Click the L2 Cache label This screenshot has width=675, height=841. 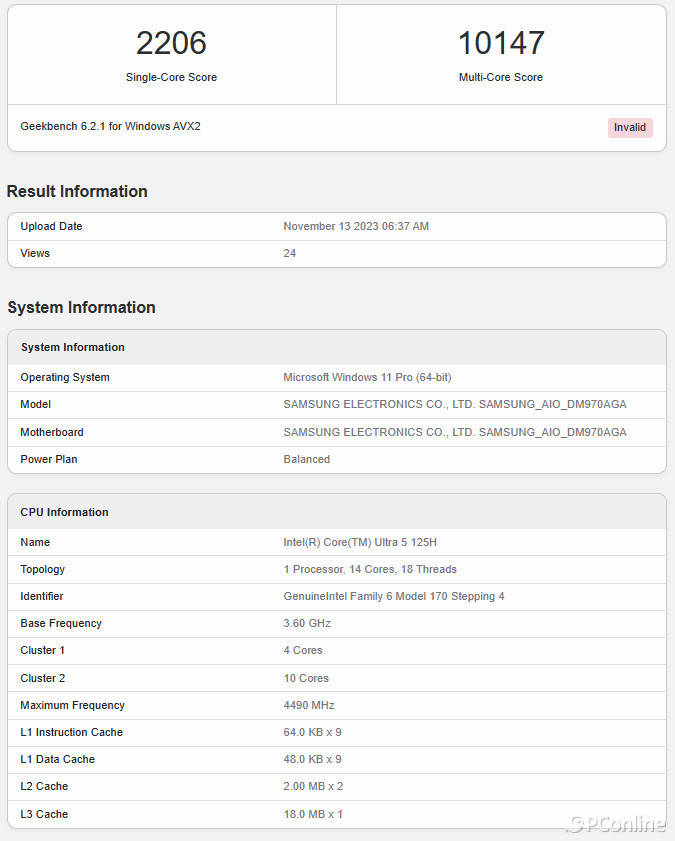click(x=44, y=786)
